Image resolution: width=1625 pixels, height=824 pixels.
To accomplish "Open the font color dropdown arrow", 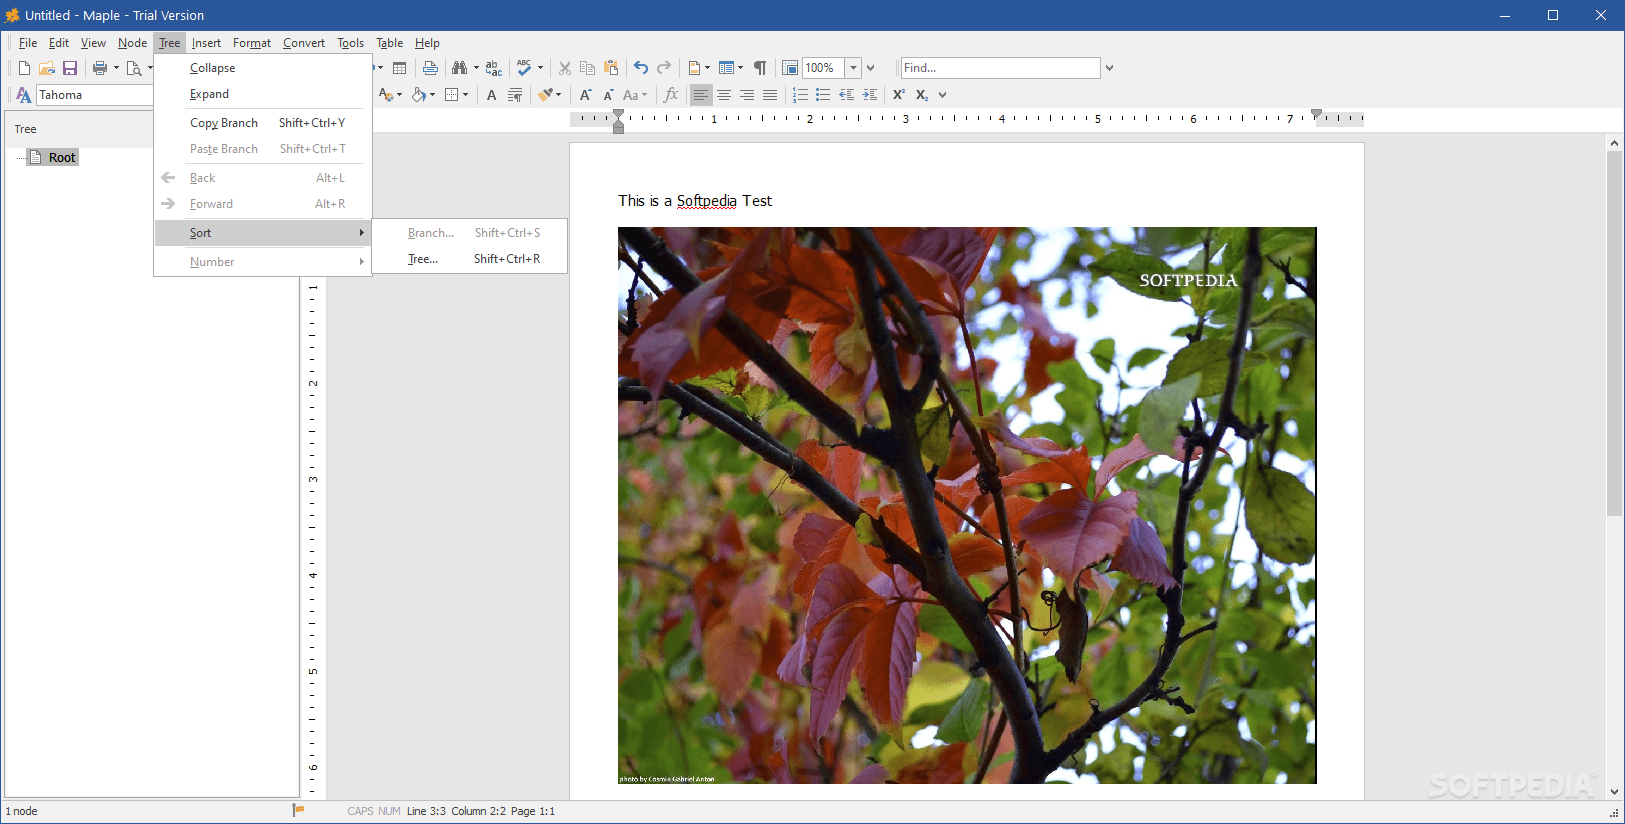I will pos(400,95).
